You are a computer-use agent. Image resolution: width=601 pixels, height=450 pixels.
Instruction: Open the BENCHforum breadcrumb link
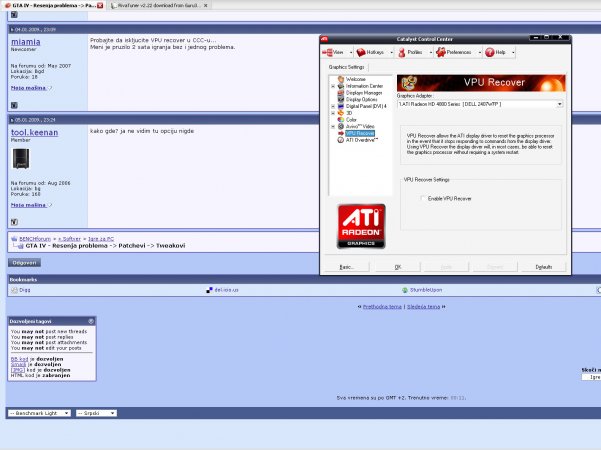coord(35,239)
